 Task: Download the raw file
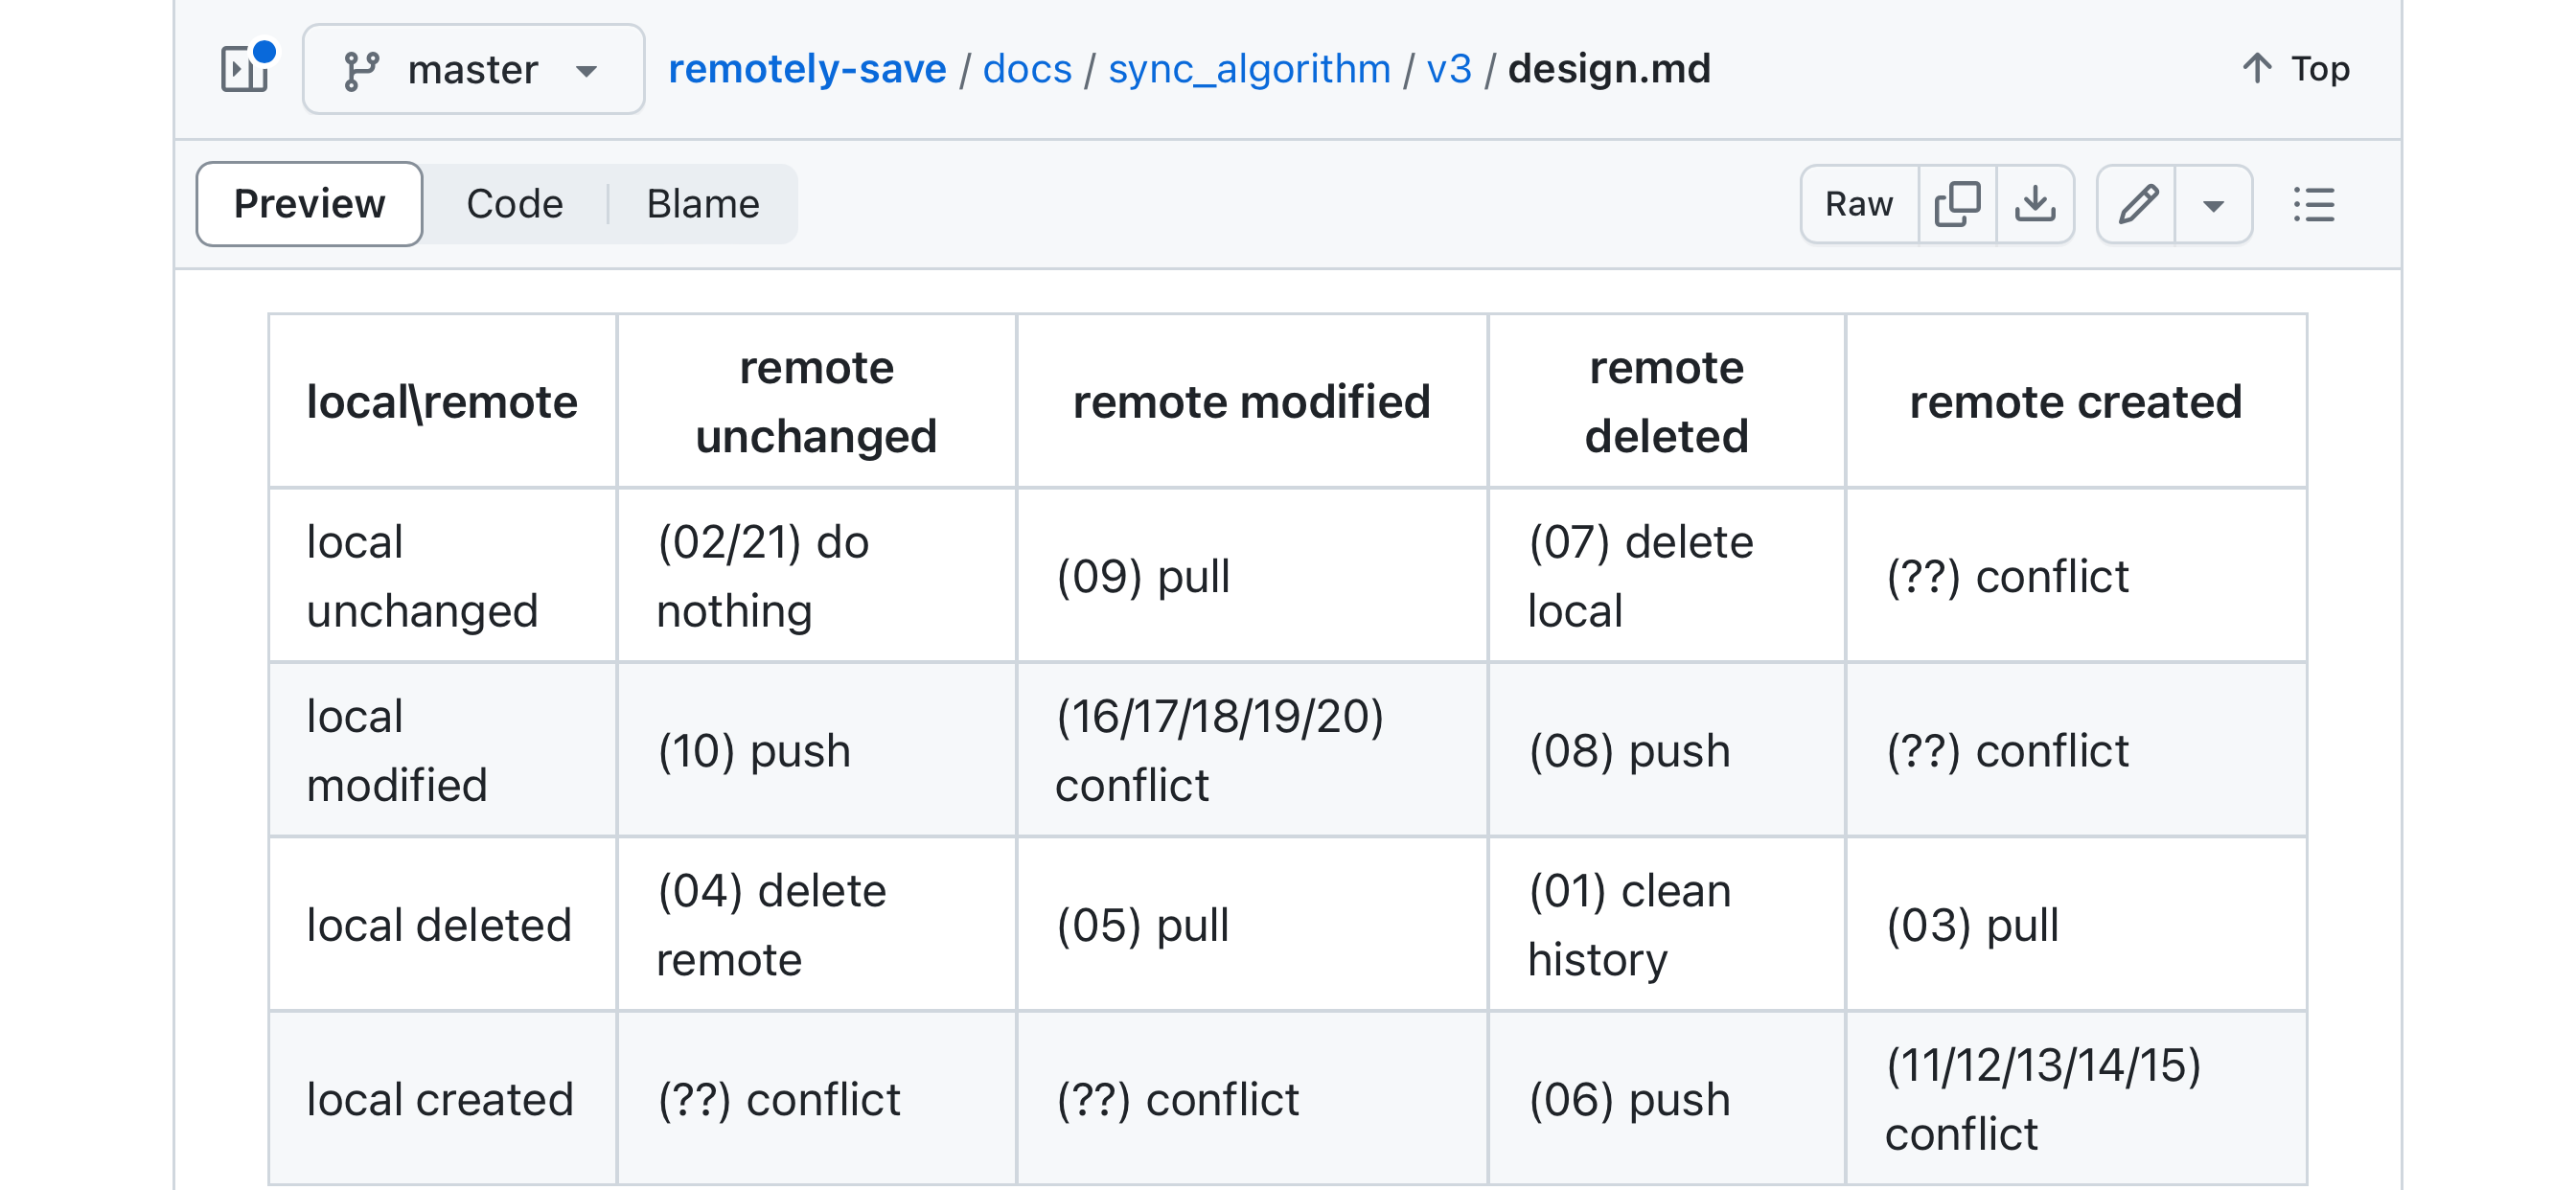coord(2035,204)
